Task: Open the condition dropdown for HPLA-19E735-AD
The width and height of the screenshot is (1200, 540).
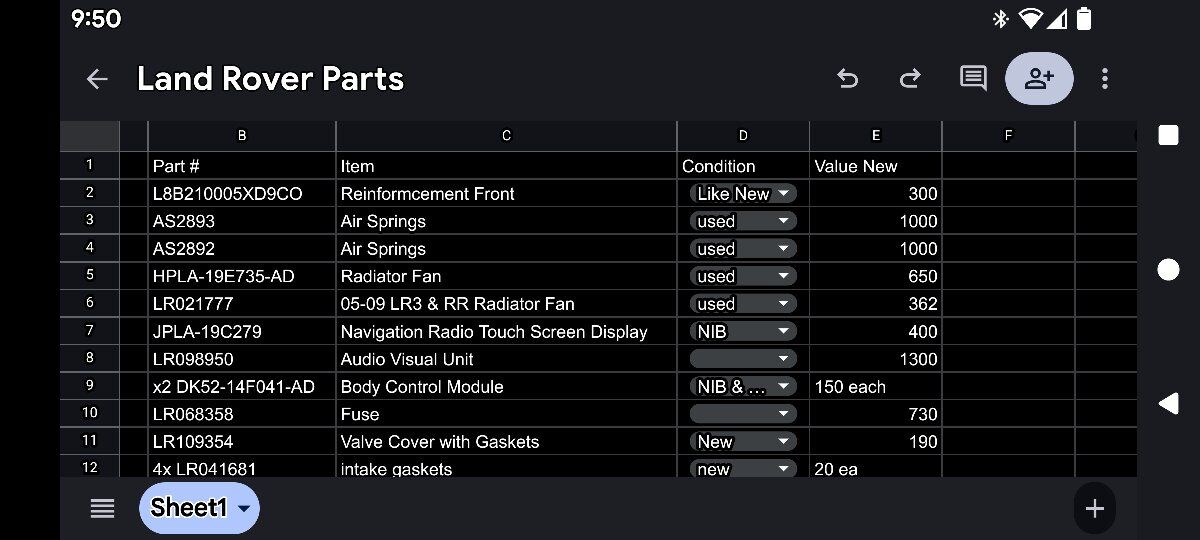Action: pyautogui.click(x=742, y=276)
